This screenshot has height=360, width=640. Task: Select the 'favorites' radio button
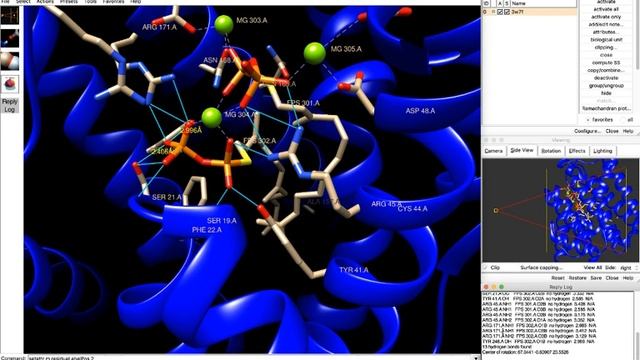[588, 120]
